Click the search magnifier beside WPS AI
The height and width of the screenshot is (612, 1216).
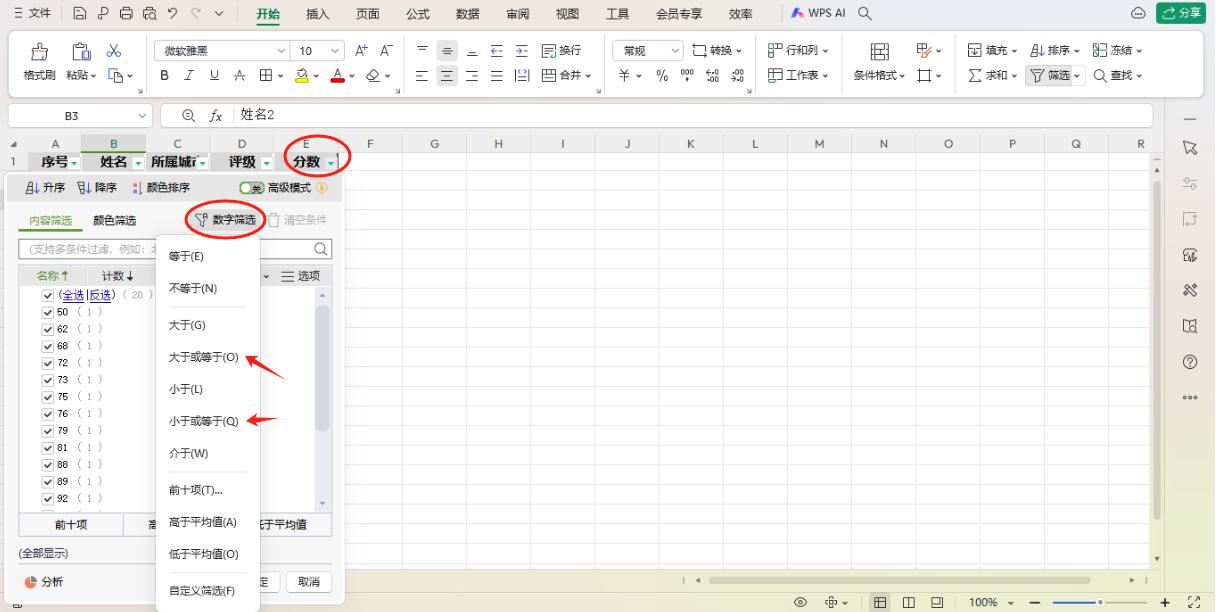point(864,13)
